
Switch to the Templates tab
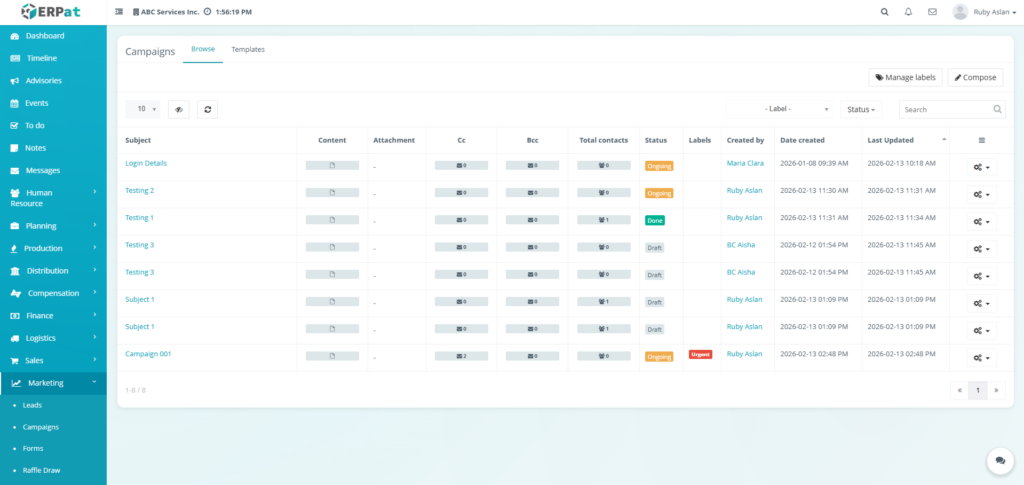248,49
